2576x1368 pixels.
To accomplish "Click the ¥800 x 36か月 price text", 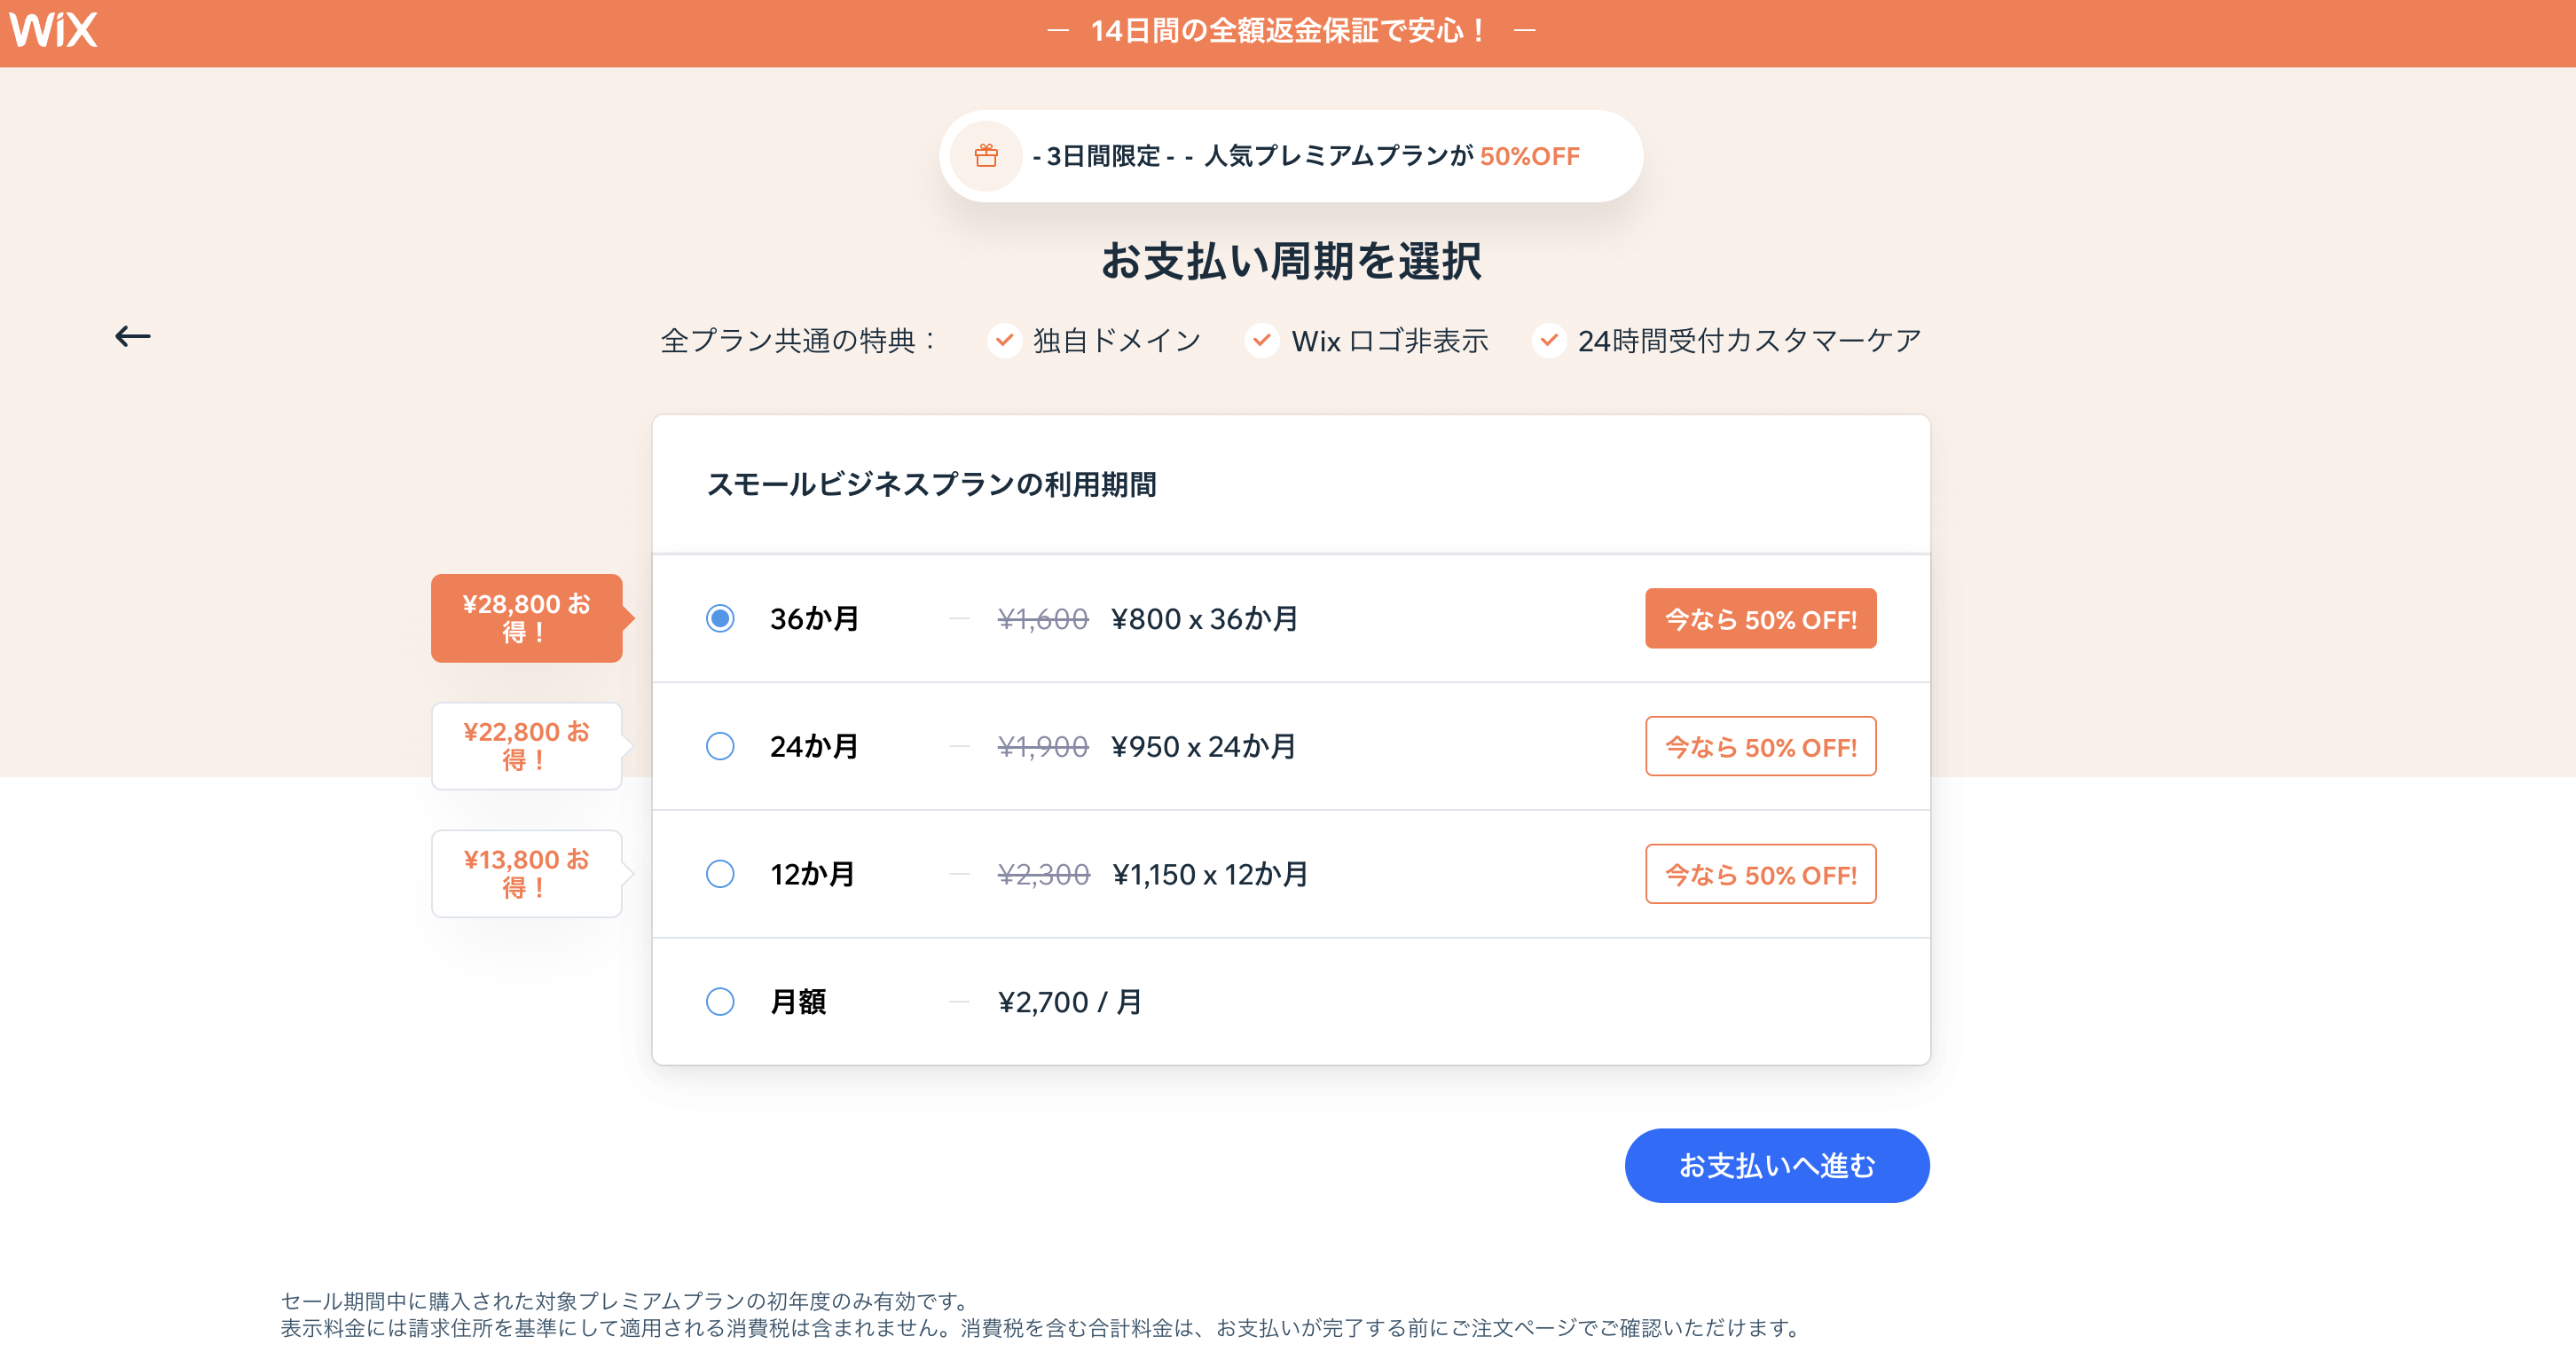I will [1204, 619].
